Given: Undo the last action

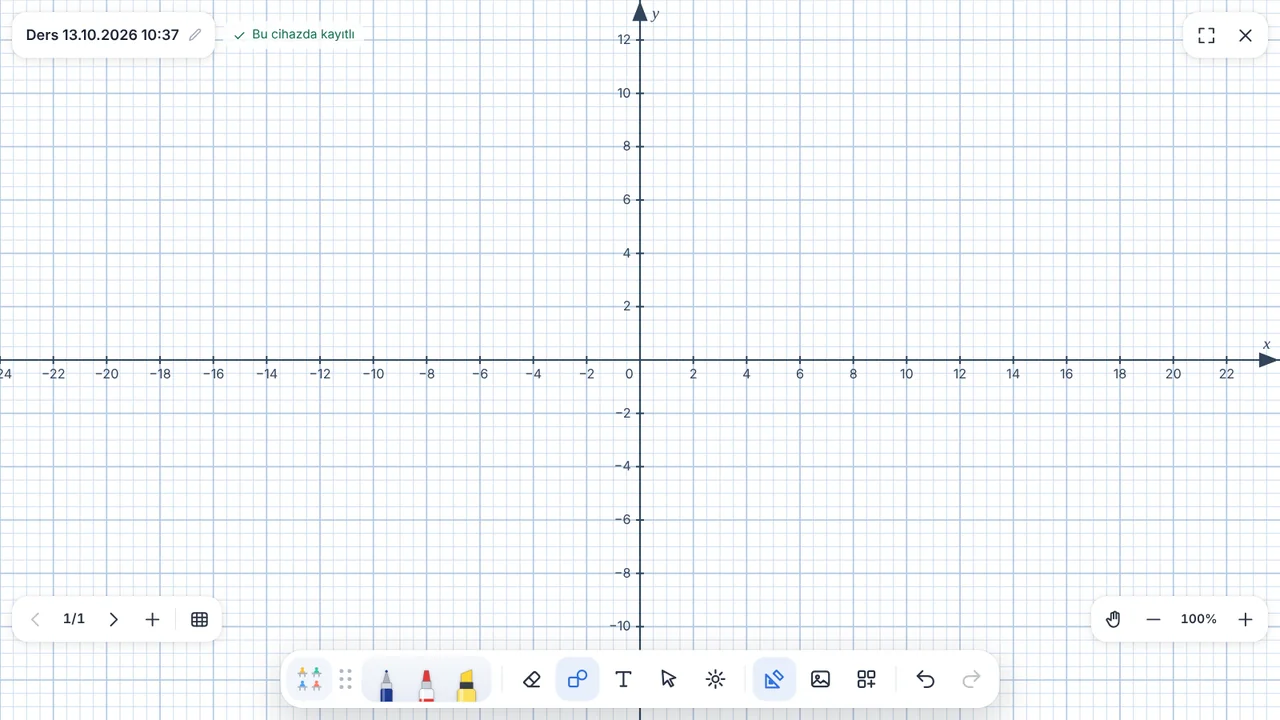Looking at the screenshot, I should pos(925,679).
